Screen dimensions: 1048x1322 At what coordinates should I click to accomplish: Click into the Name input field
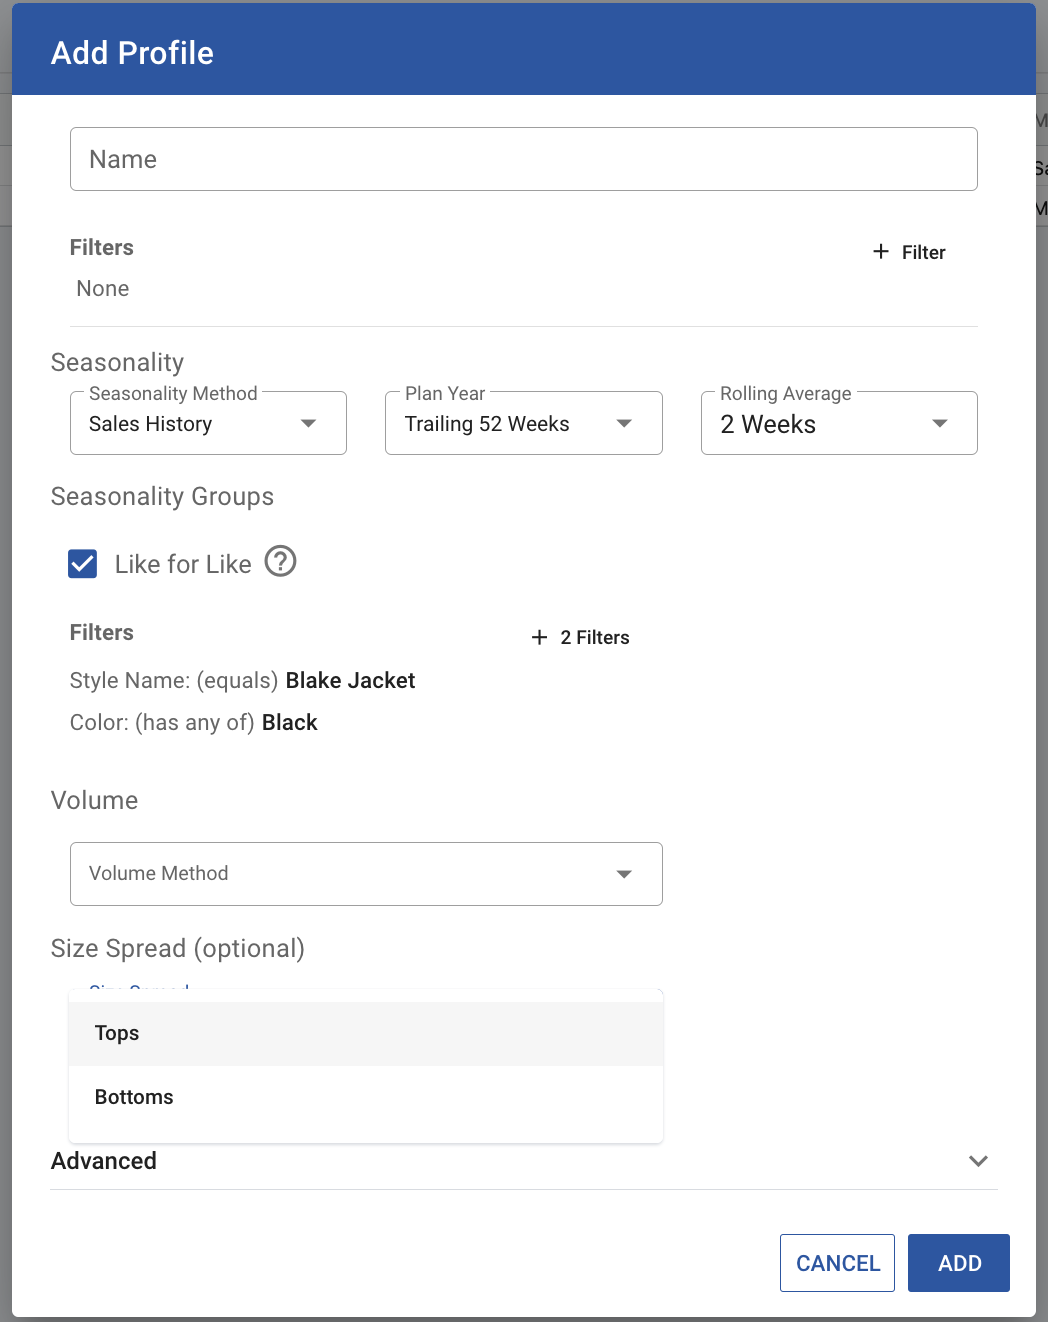(523, 160)
